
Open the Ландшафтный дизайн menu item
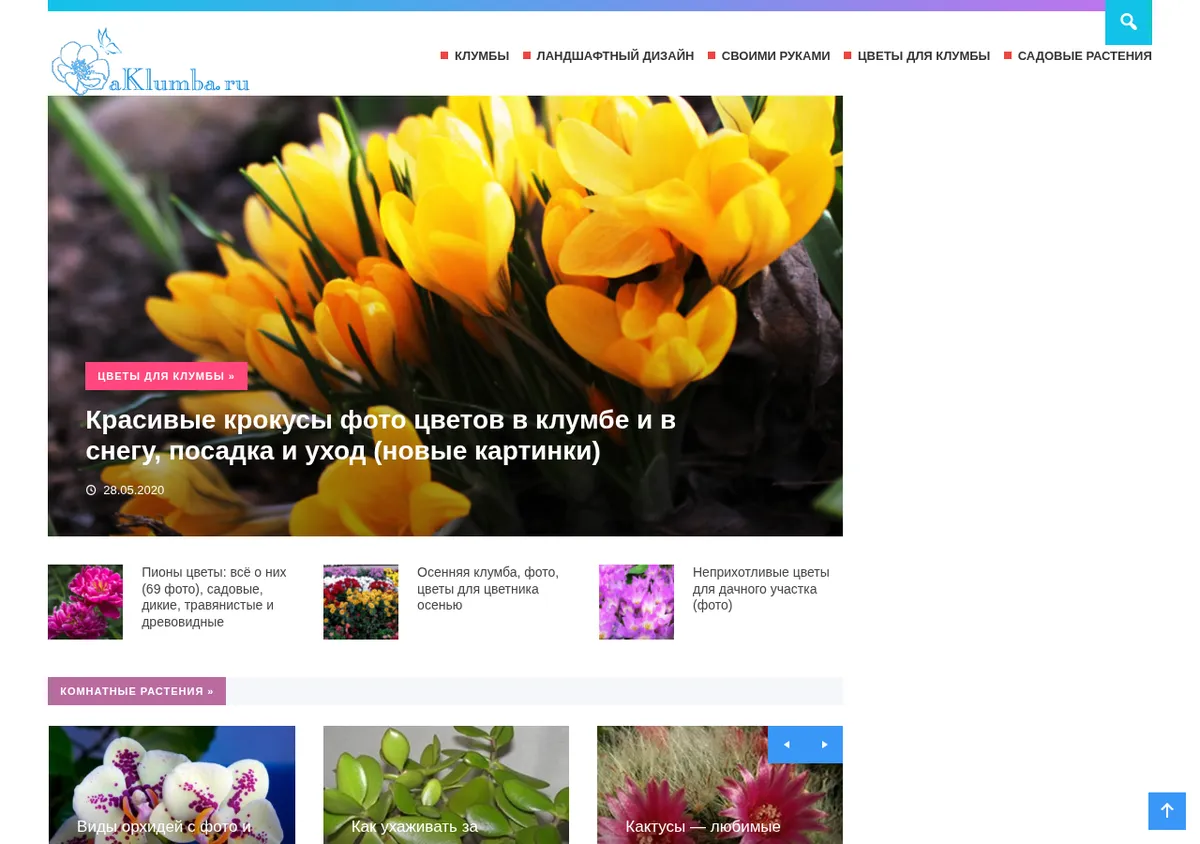click(x=615, y=56)
